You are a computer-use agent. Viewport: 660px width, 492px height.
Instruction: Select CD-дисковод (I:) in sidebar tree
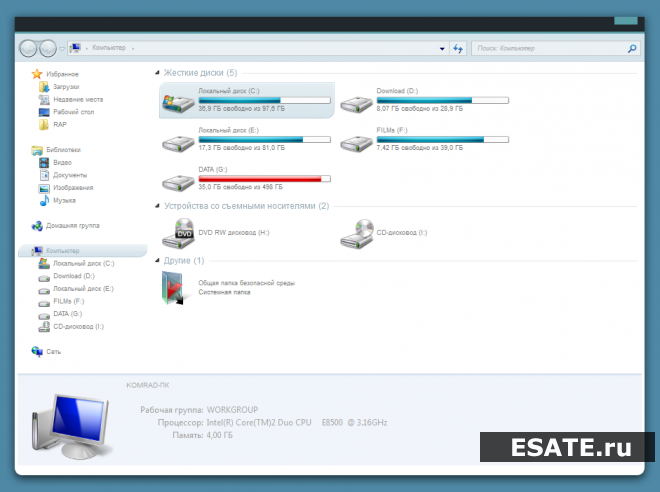pyautogui.click(x=78, y=327)
